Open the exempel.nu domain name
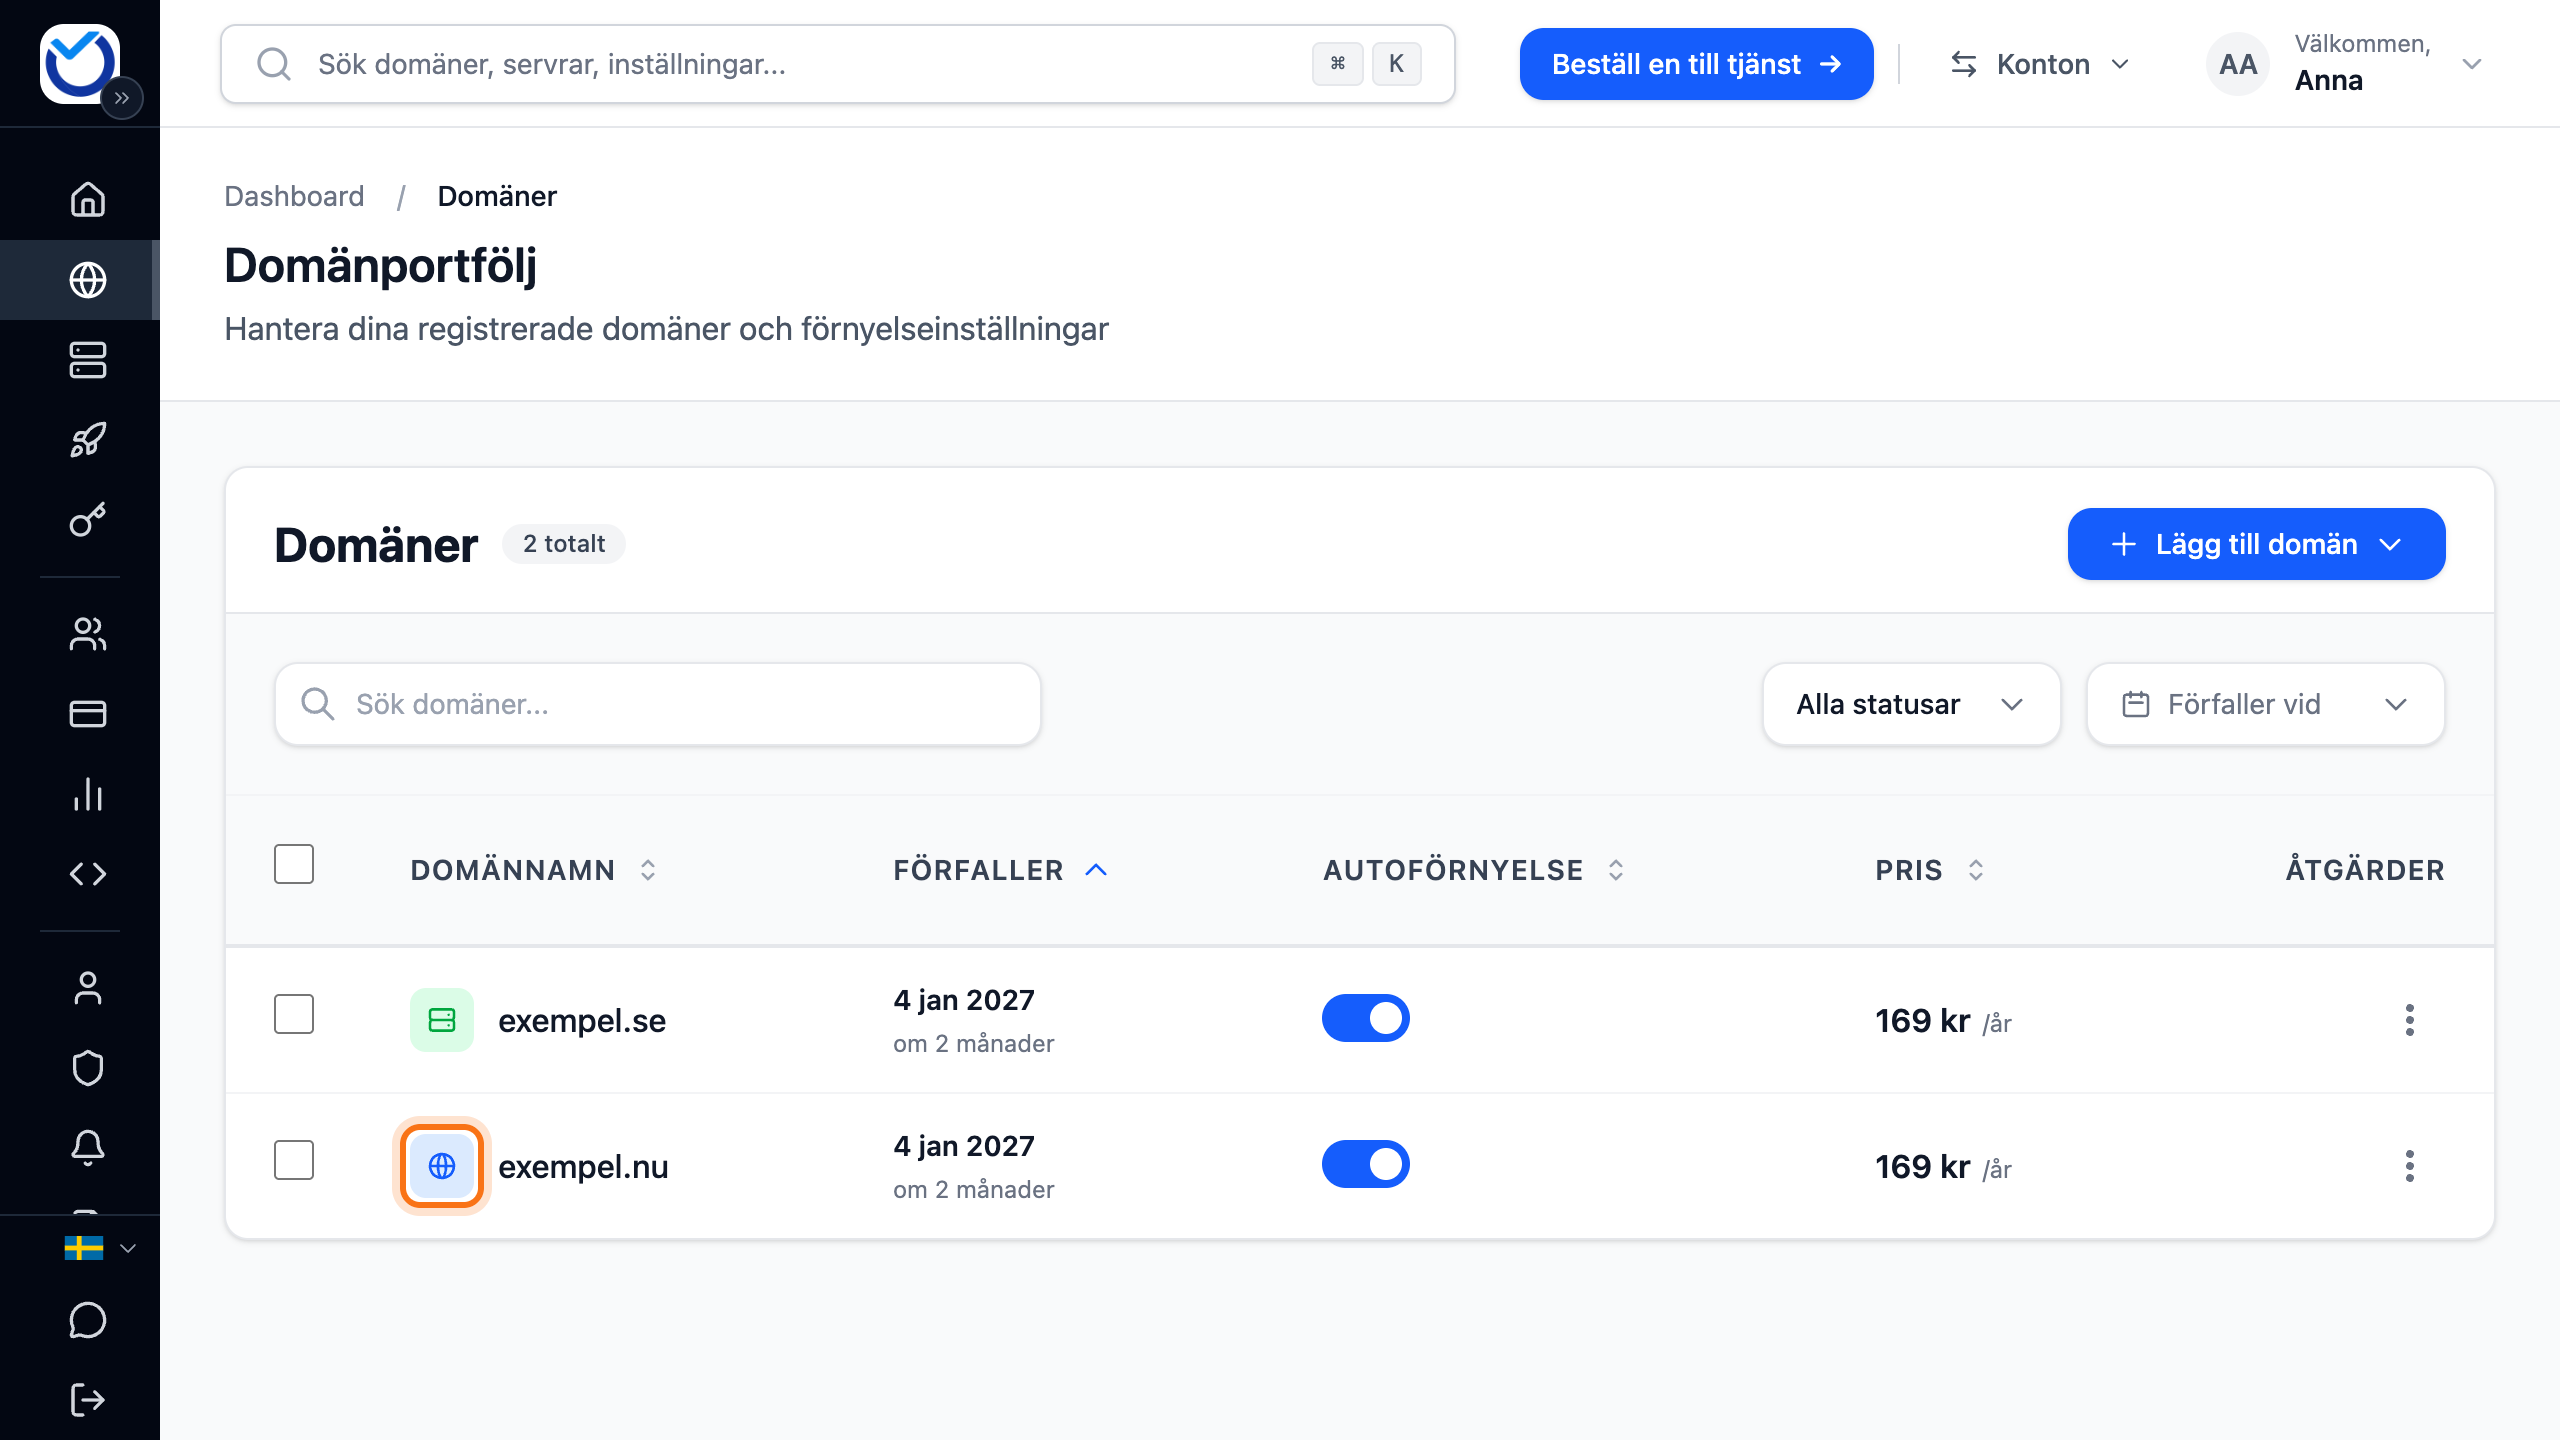2560x1440 pixels. point(583,1167)
